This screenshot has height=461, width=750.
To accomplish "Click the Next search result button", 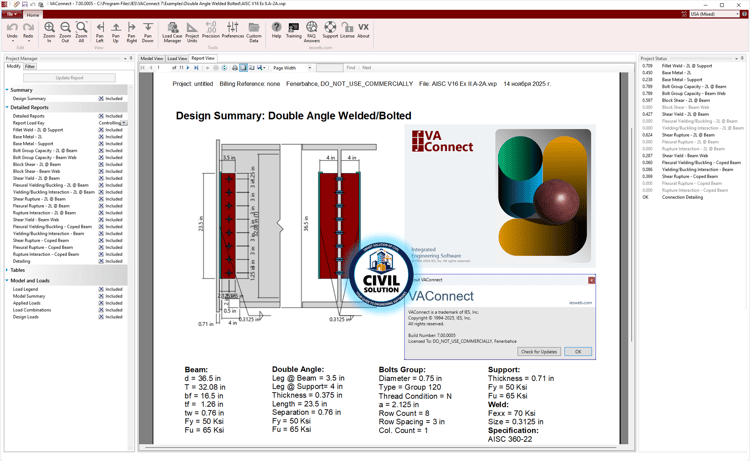I will point(366,68).
